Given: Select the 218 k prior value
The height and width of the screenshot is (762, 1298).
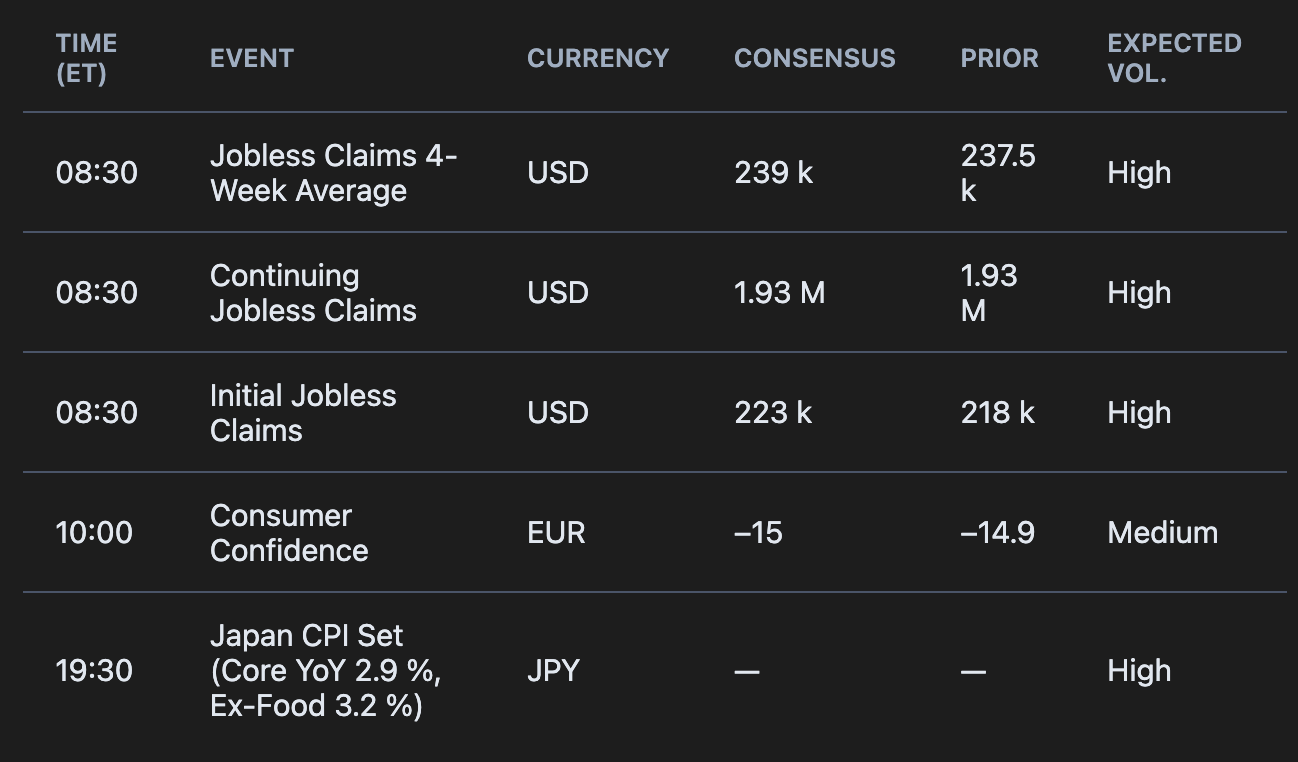Looking at the screenshot, I should click(997, 413).
